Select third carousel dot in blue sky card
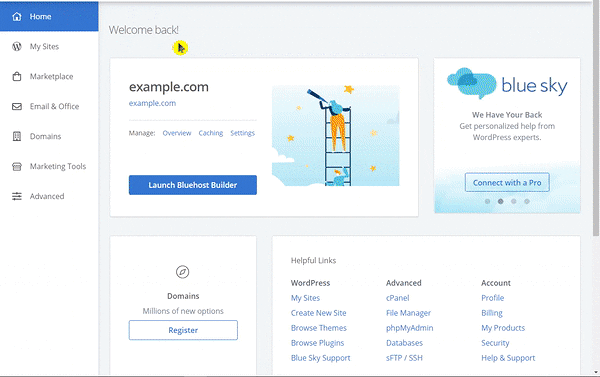This screenshot has width=600, height=377. pos(514,201)
